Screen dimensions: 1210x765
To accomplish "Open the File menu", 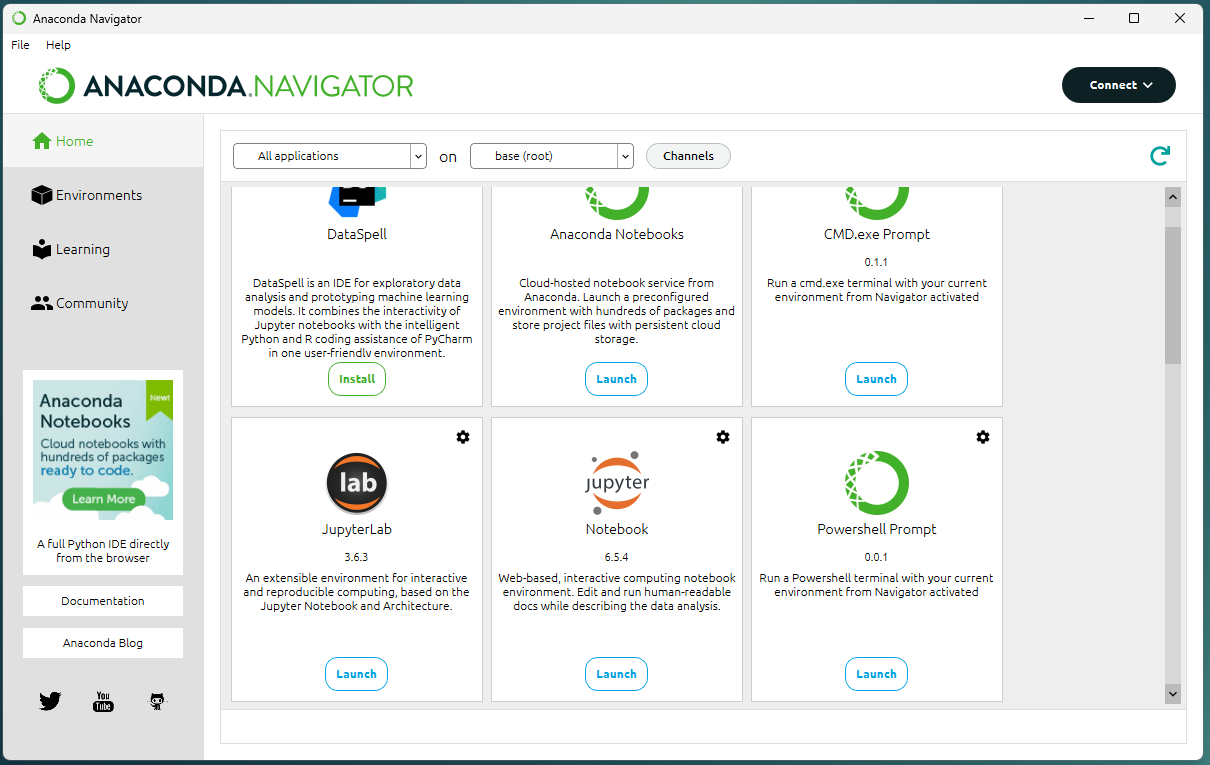I will (20, 45).
